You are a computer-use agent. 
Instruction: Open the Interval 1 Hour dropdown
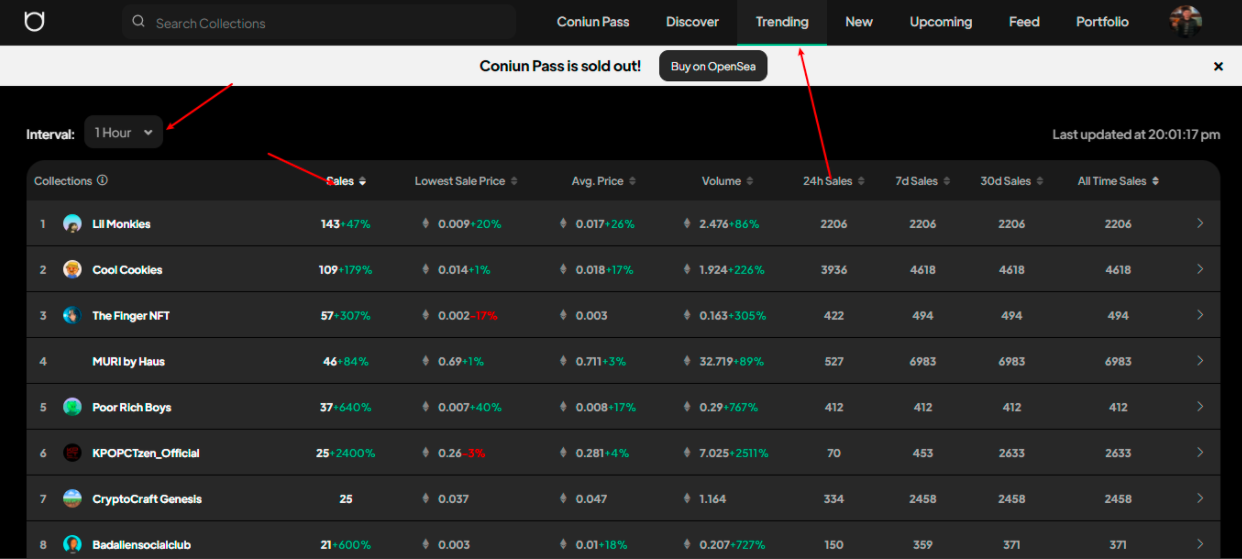pos(123,132)
